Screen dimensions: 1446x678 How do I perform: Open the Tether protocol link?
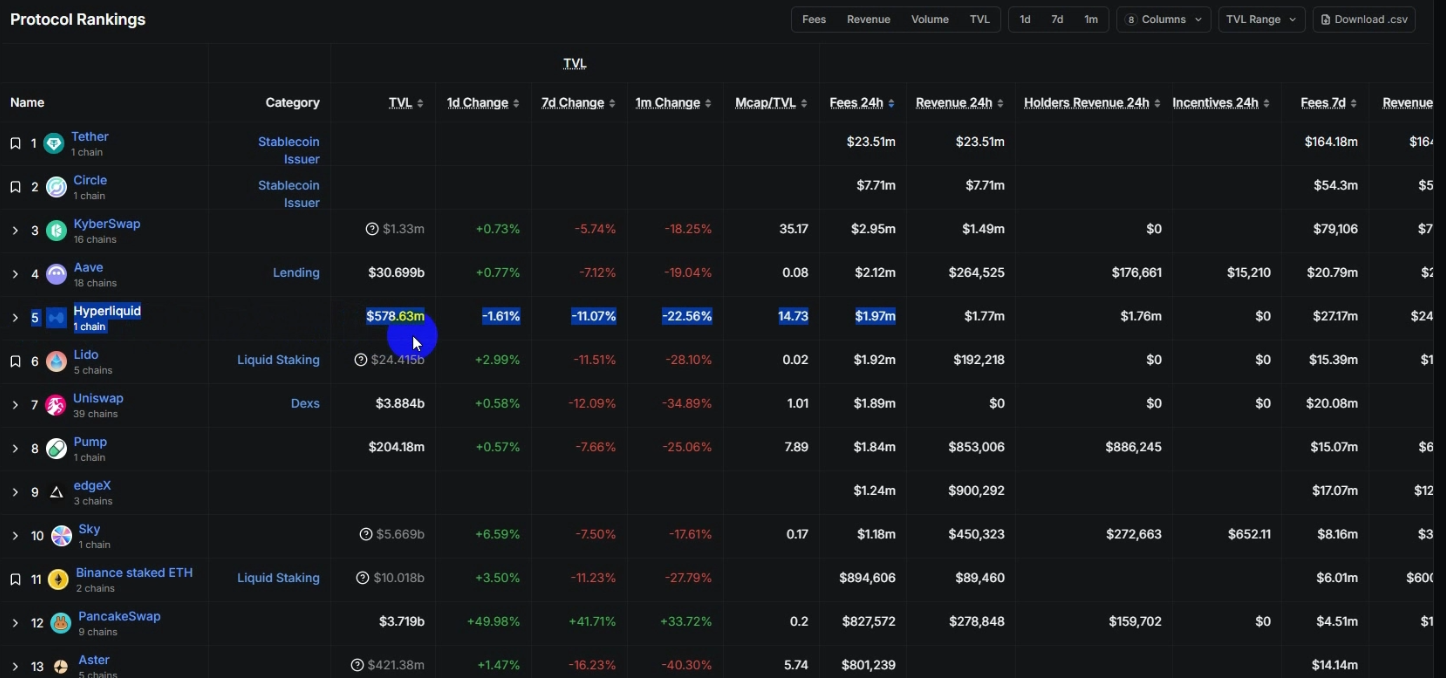[x=91, y=137]
